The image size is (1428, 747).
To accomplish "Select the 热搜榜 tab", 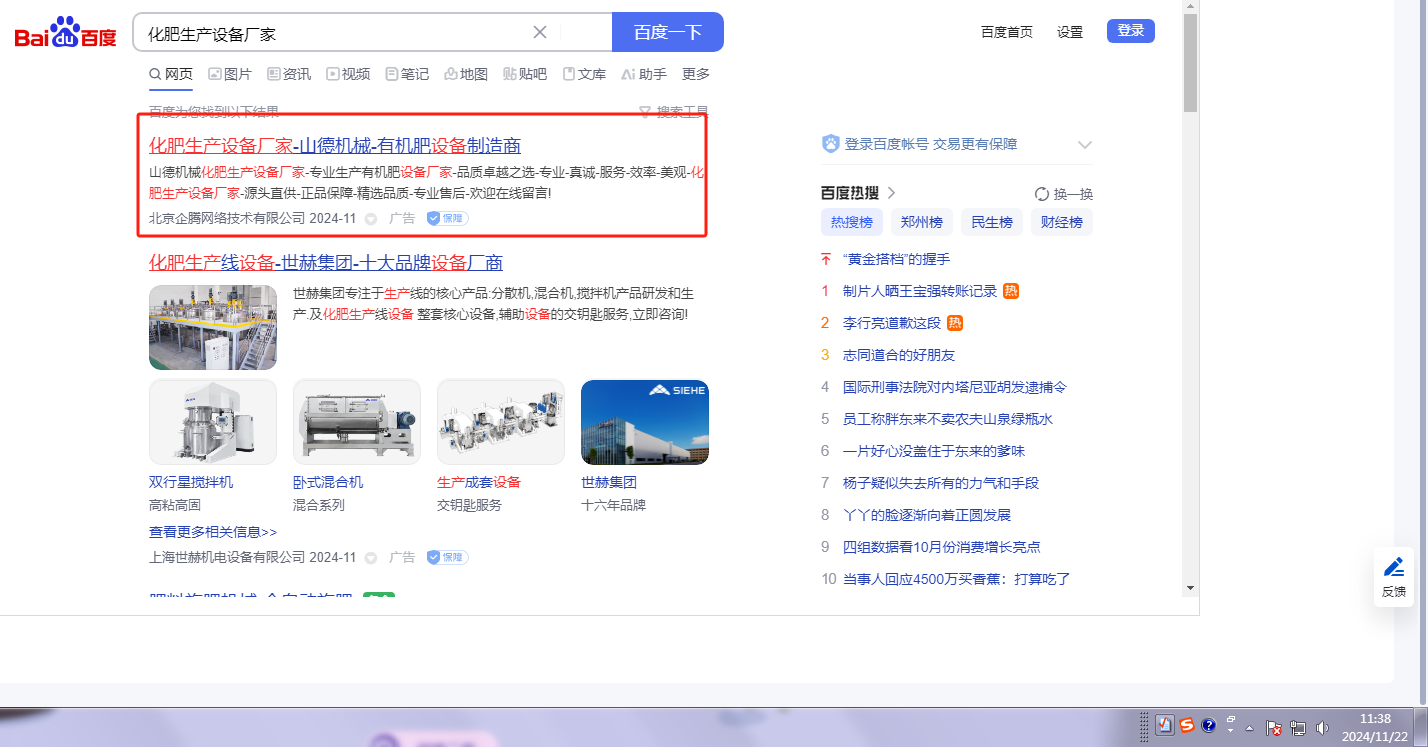I will (851, 222).
